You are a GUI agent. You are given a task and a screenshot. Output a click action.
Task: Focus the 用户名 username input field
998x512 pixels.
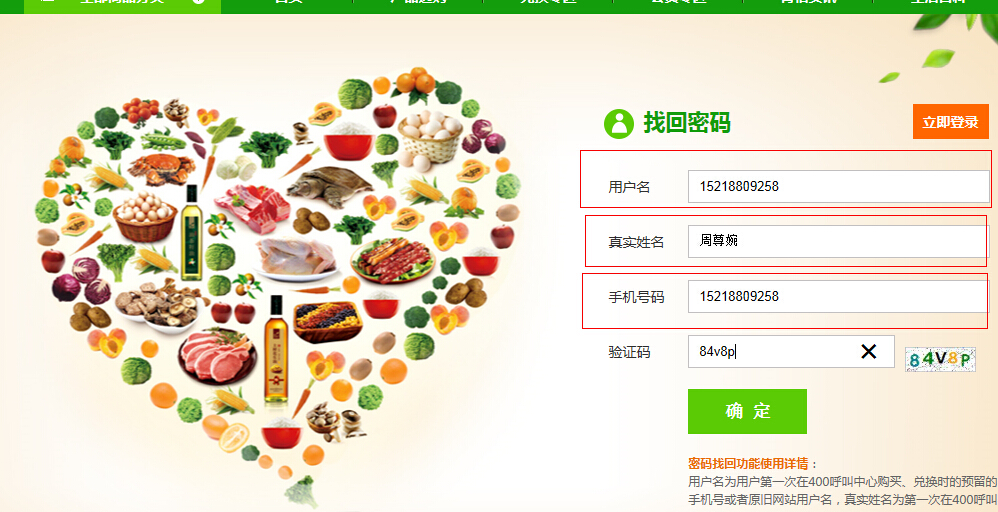(x=838, y=187)
